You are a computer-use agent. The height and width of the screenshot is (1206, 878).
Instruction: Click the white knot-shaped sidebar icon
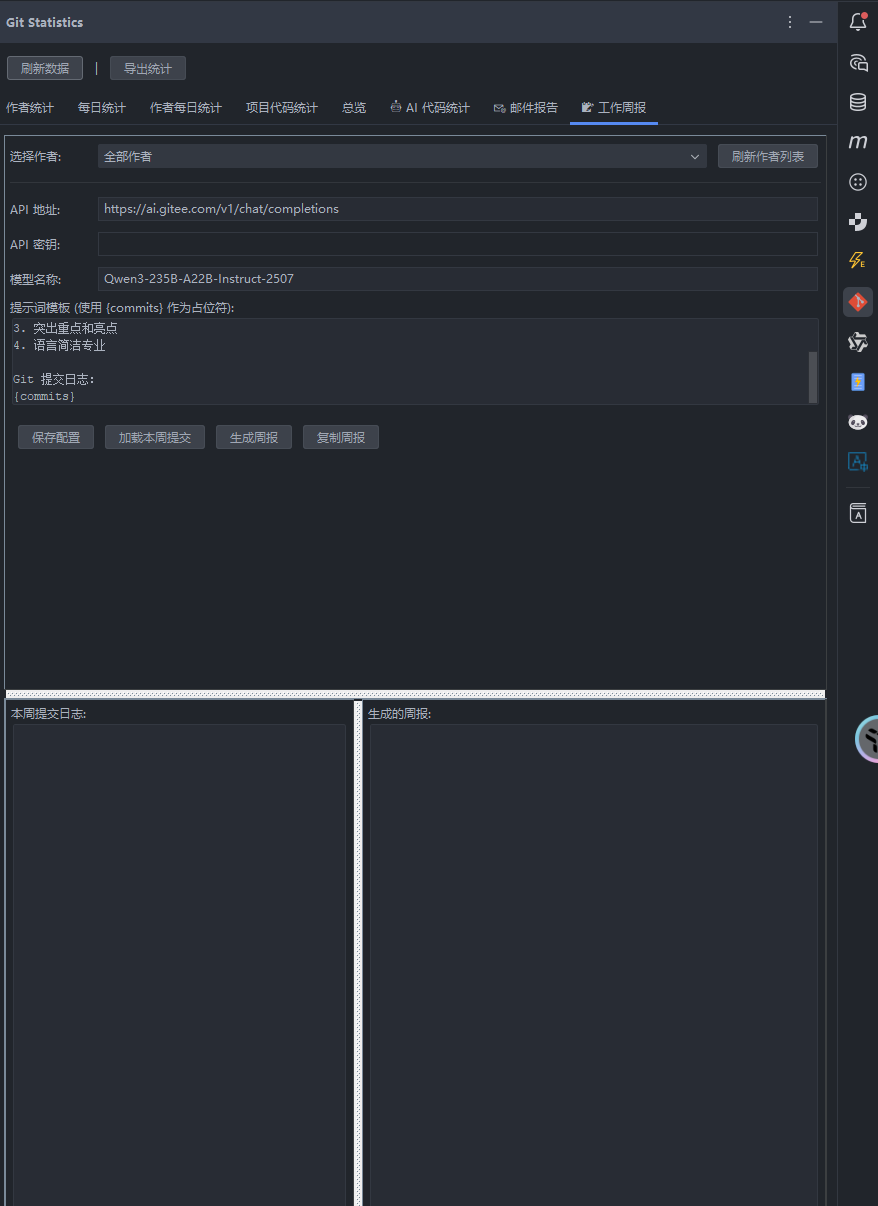point(857,342)
